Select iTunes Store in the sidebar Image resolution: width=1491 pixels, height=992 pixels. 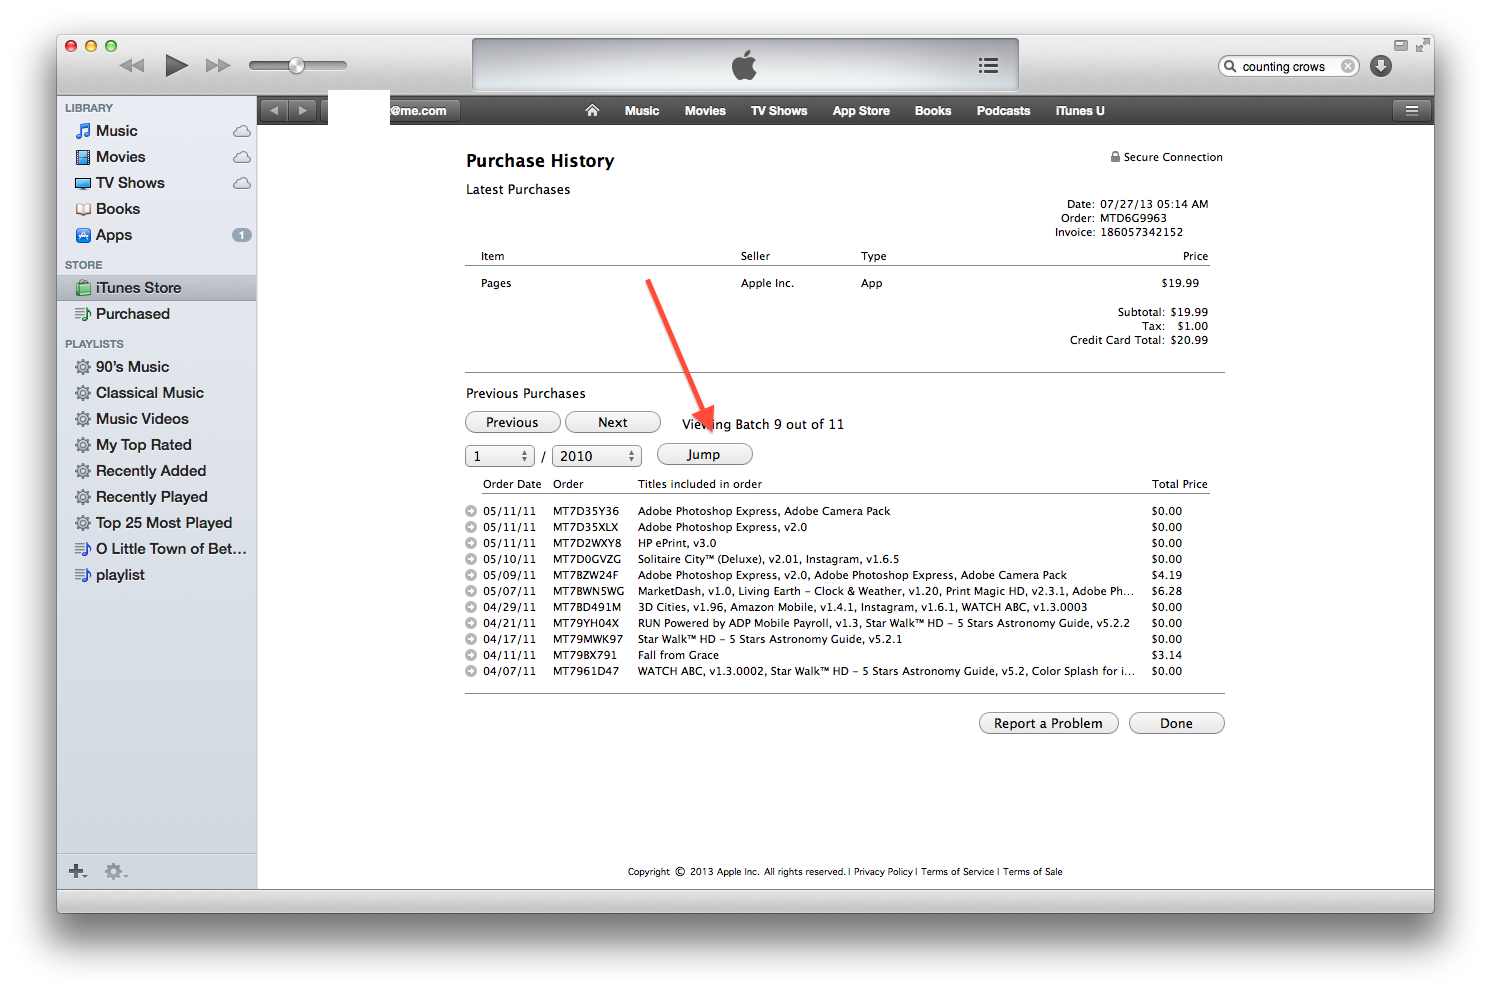click(x=156, y=288)
